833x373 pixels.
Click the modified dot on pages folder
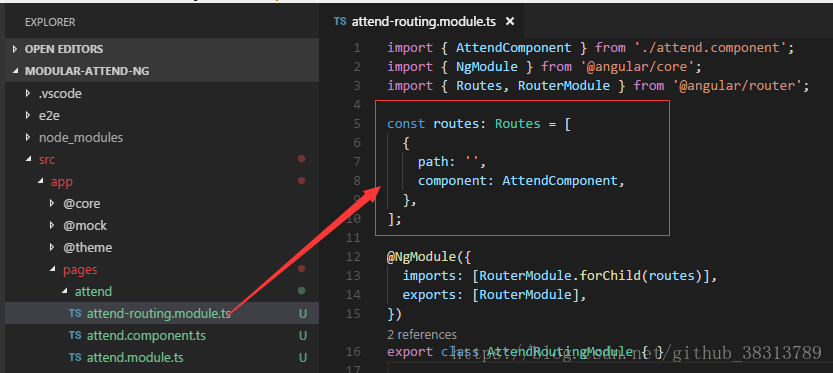click(x=301, y=269)
